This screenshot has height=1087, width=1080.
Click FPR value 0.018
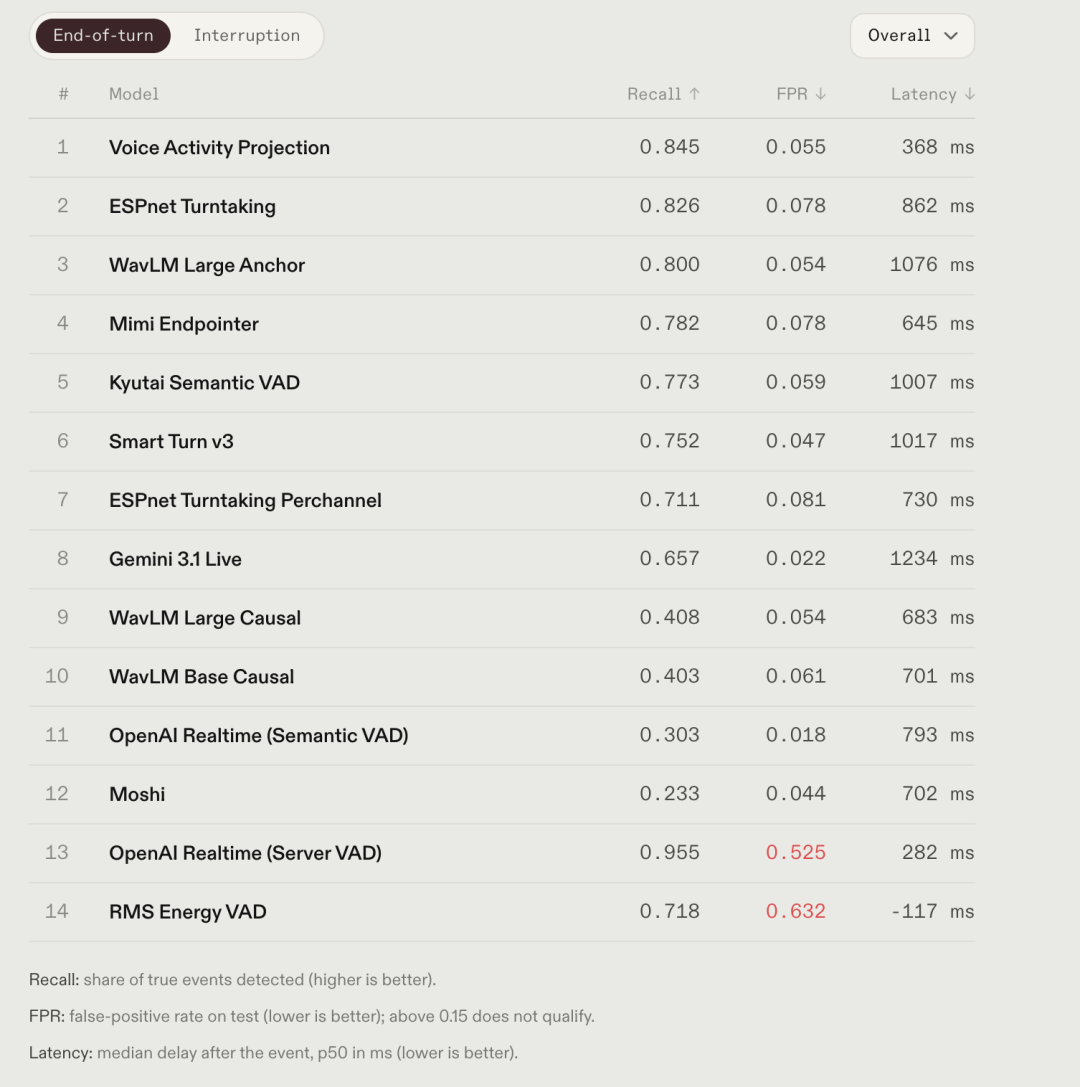pos(796,736)
